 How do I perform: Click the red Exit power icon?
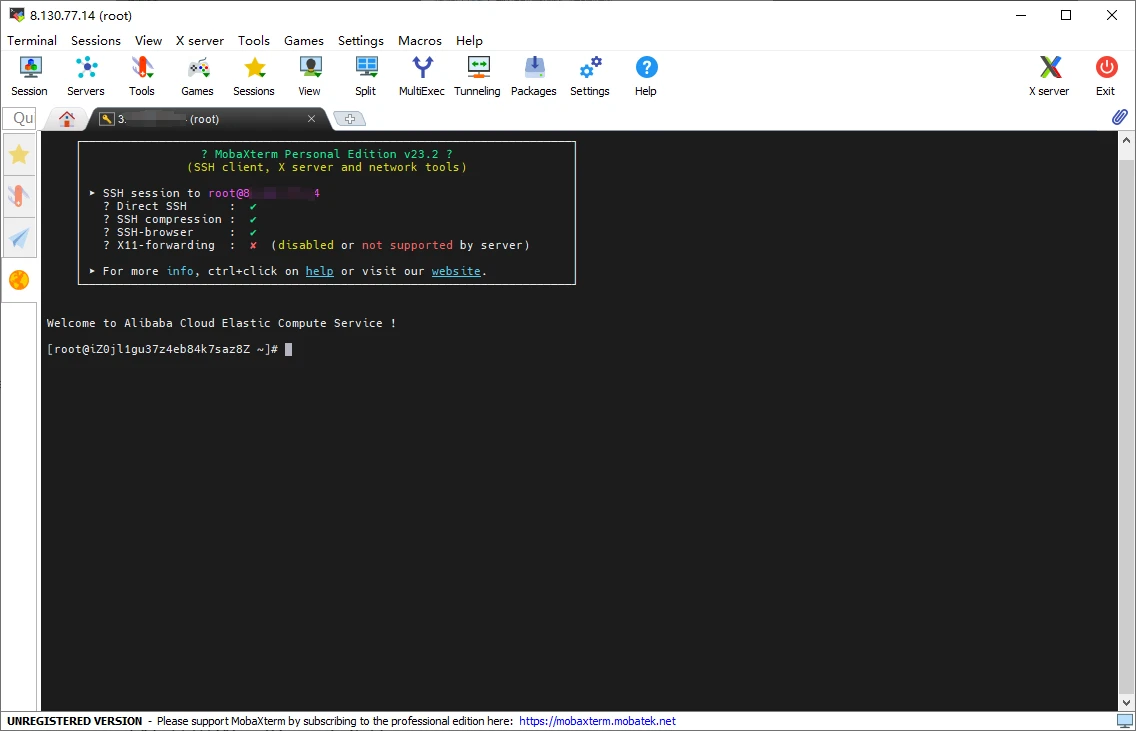(1106, 76)
